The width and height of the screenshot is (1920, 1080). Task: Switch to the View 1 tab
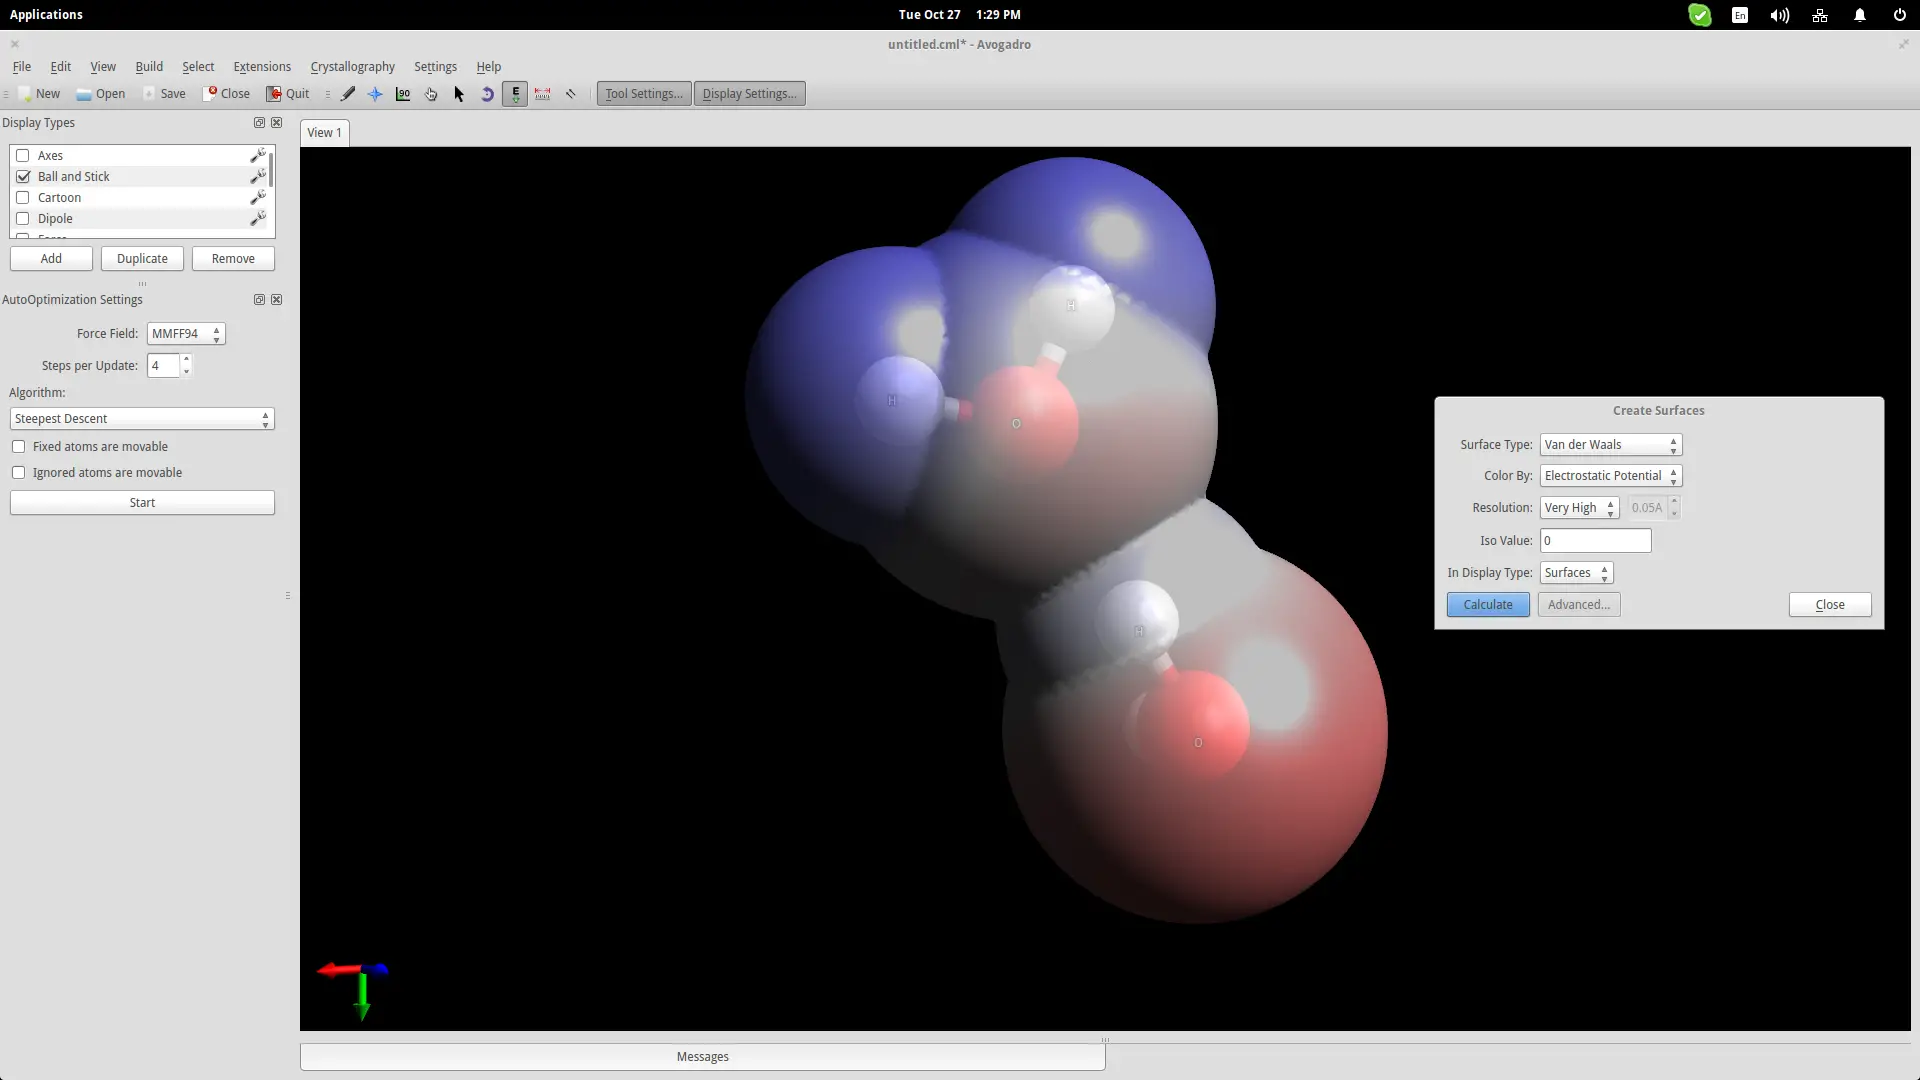pyautogui.click(x=324, y=133)
